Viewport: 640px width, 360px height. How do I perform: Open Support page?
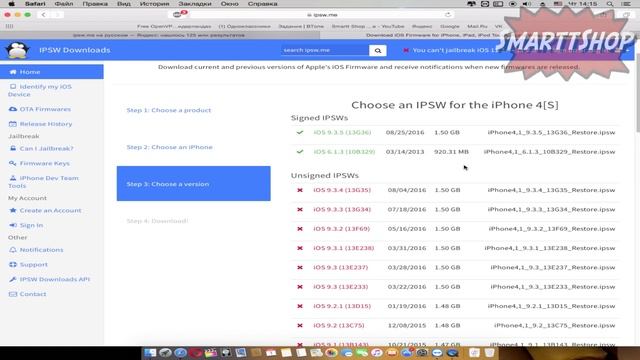(x=28, y=264)
